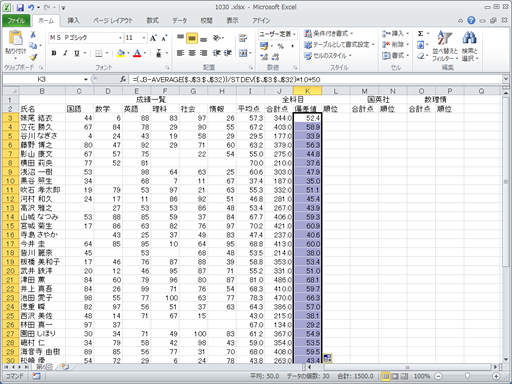The image size is (512, 384).
Task: Click the Paste clipboard icon
Action: (15, 38)
